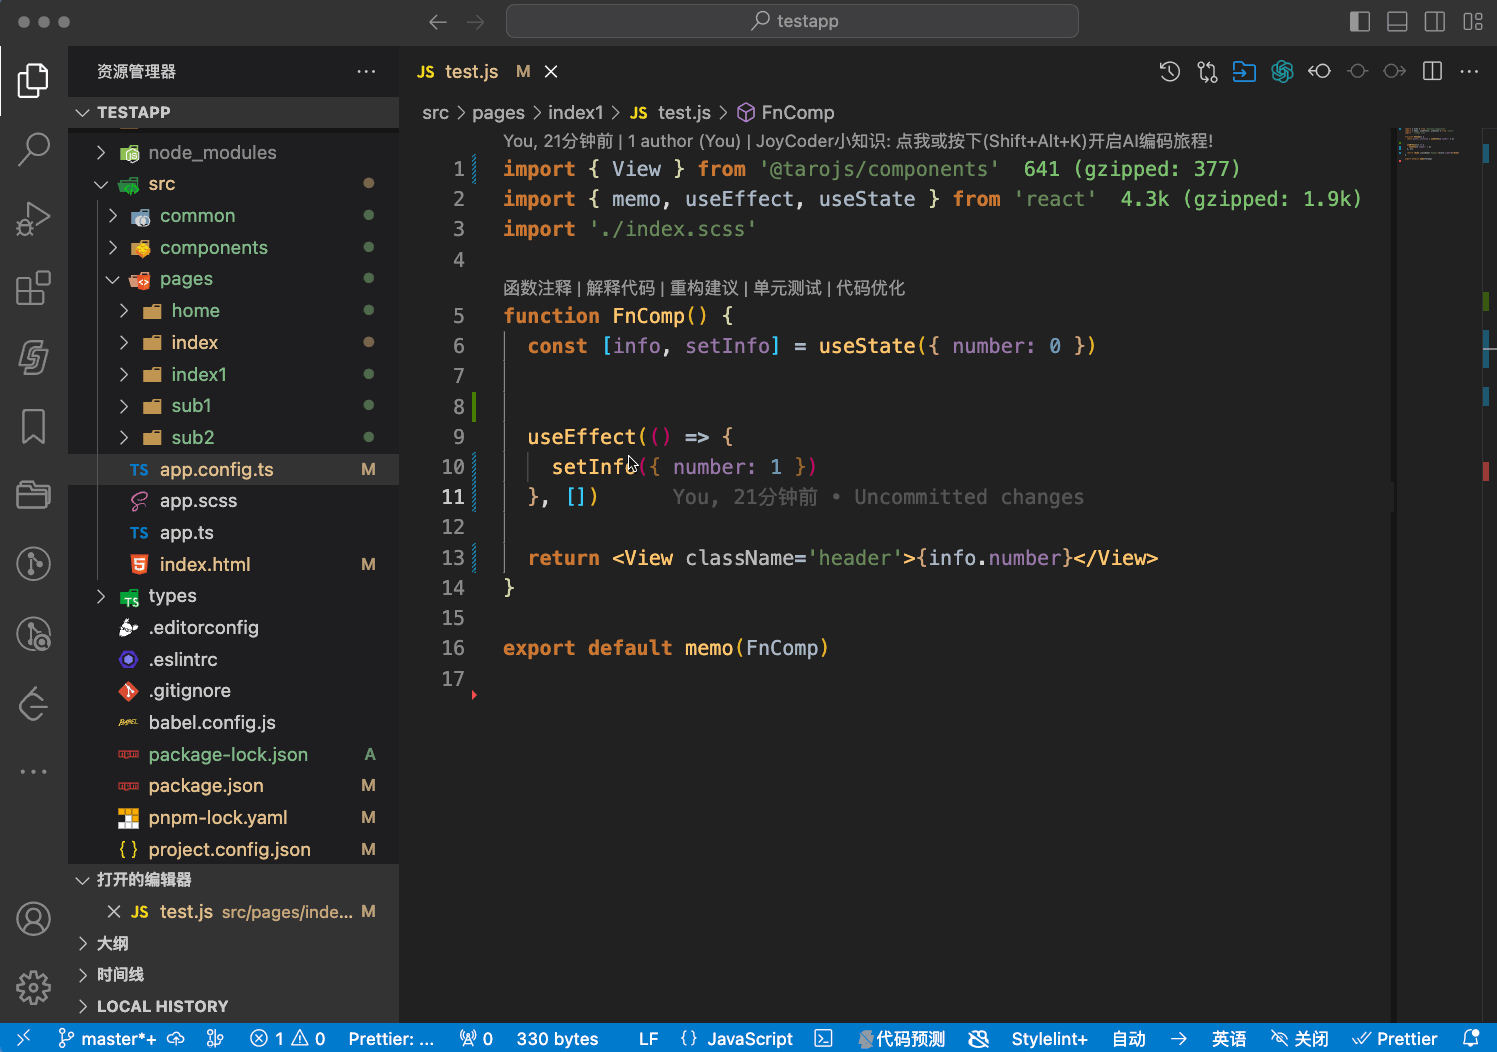Expand the LOCAL HISTORY section
This screenshot has width=1497, height=1052.
[233, 1006]
